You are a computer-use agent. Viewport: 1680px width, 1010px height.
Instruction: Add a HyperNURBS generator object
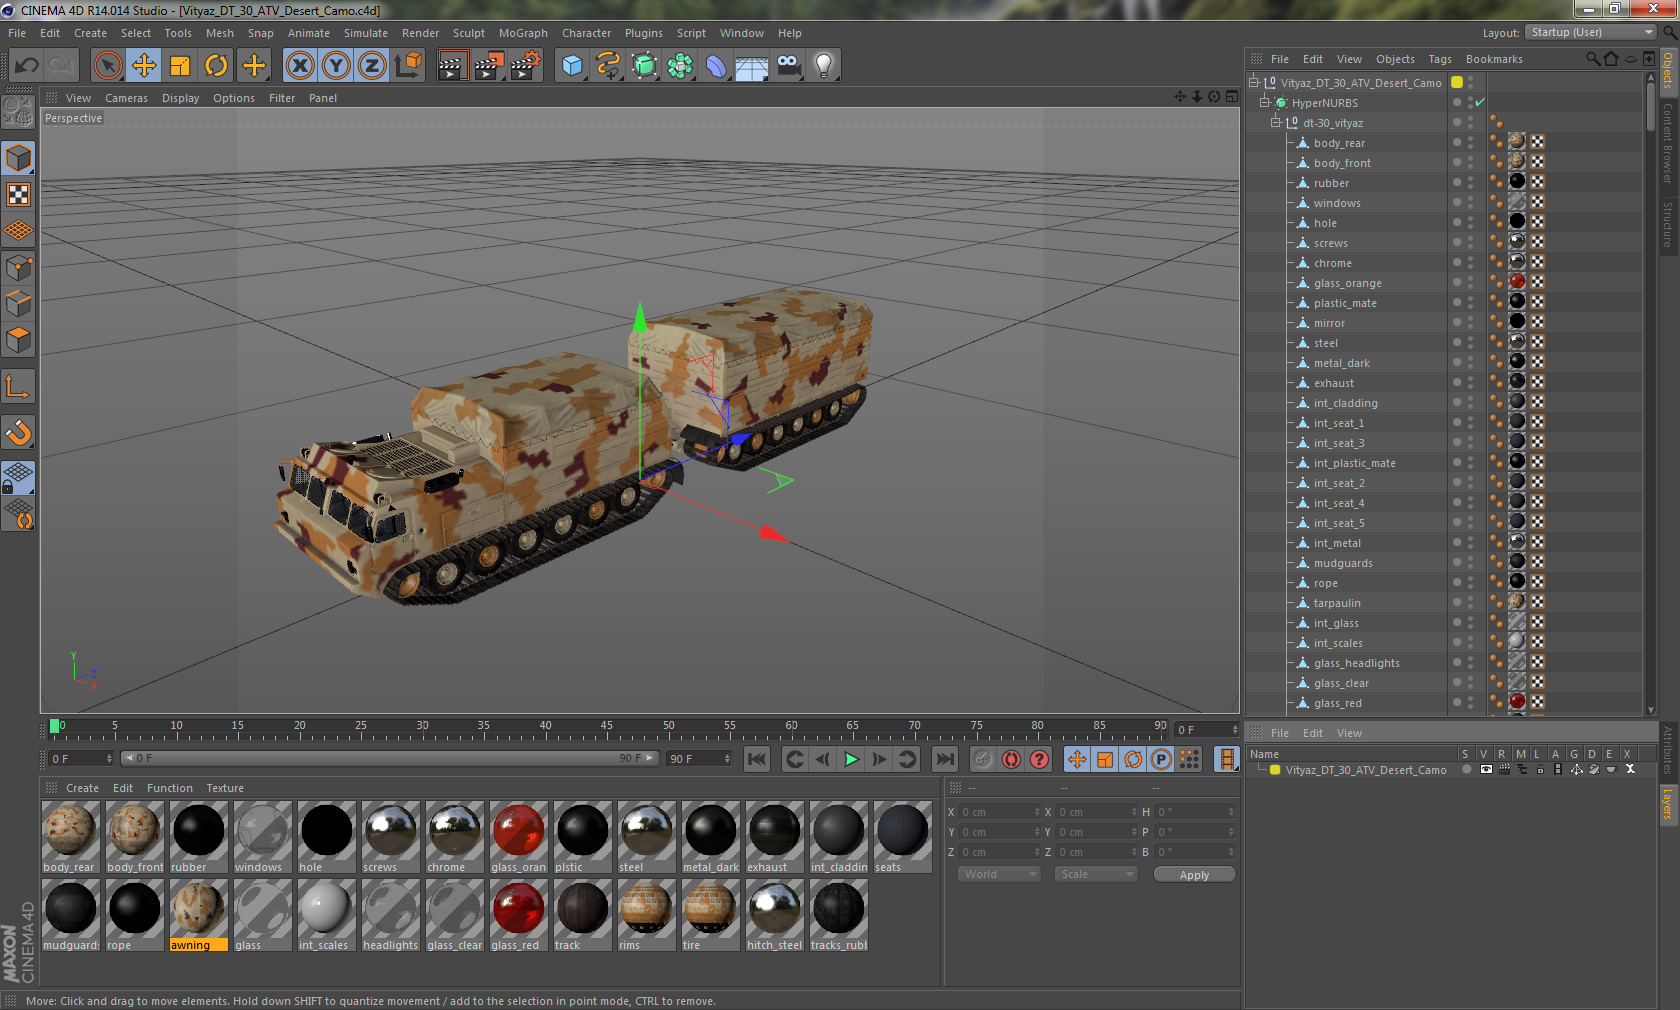point(645,66)
